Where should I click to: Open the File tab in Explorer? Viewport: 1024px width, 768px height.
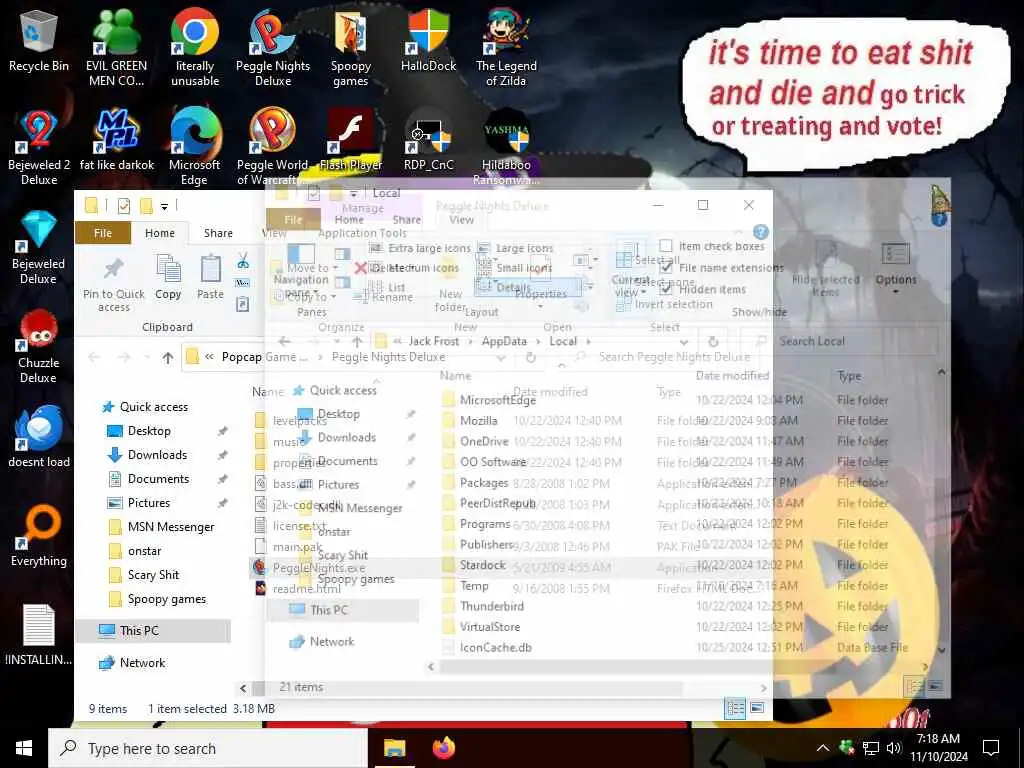click(x=103, y=233)
